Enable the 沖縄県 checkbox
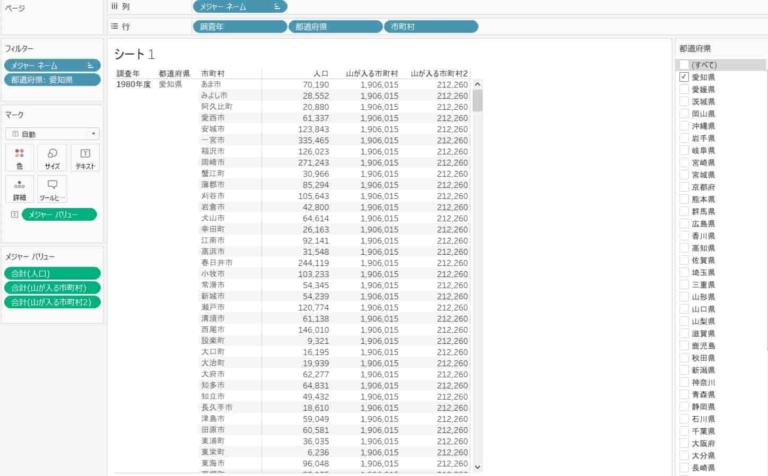This screenshot has width=768, height=476. tap(683, 127)
